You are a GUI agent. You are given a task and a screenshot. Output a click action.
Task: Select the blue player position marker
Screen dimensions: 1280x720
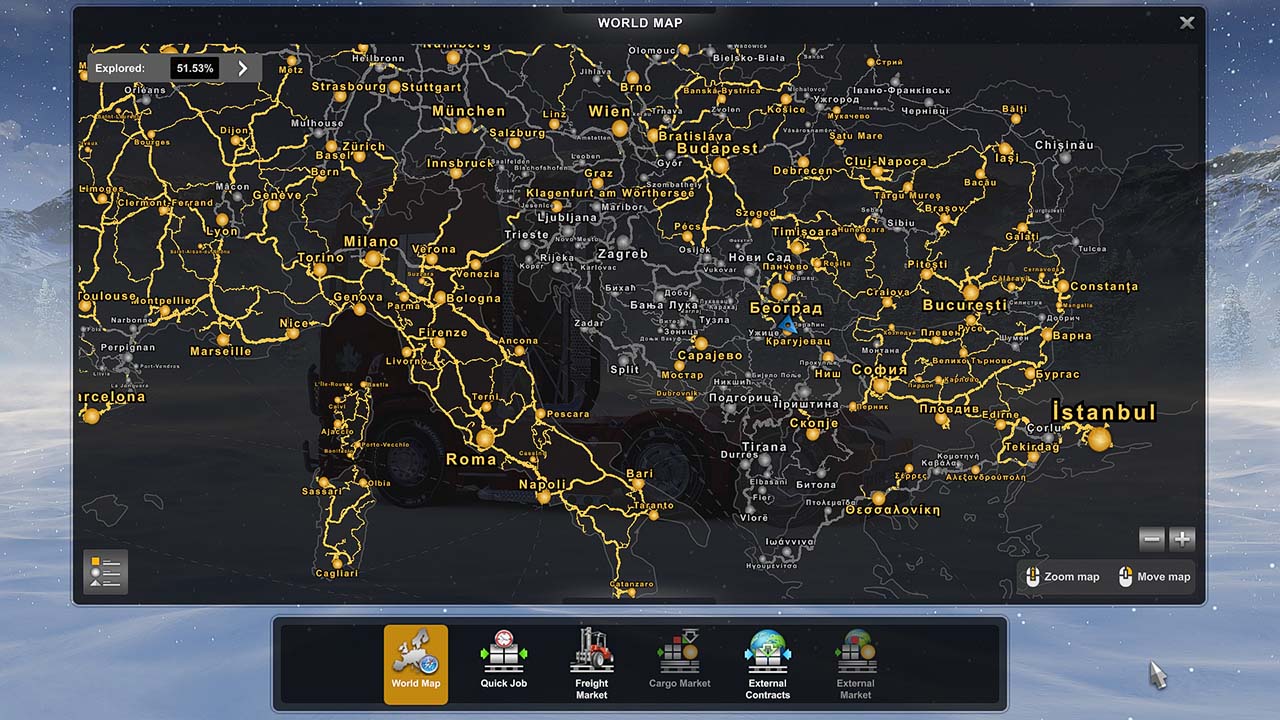788,326
